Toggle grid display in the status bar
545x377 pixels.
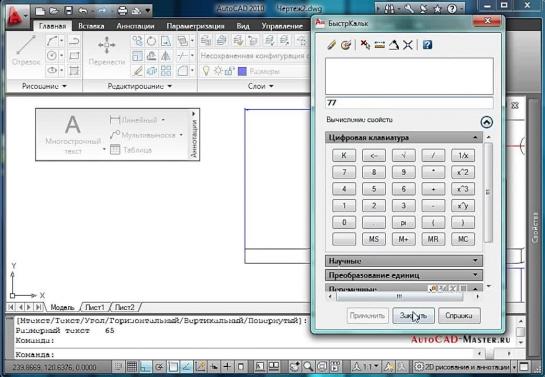tap(131, 367)
